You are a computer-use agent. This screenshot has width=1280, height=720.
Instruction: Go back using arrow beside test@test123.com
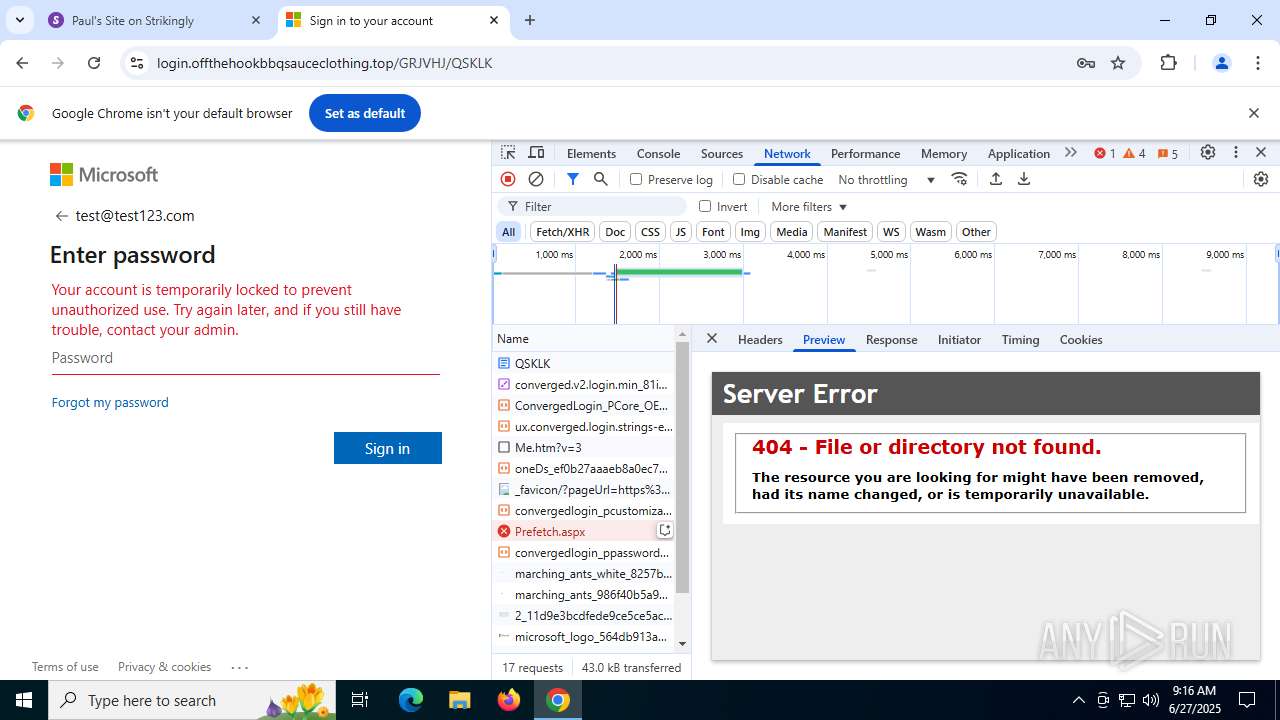[x=61, y=216]
